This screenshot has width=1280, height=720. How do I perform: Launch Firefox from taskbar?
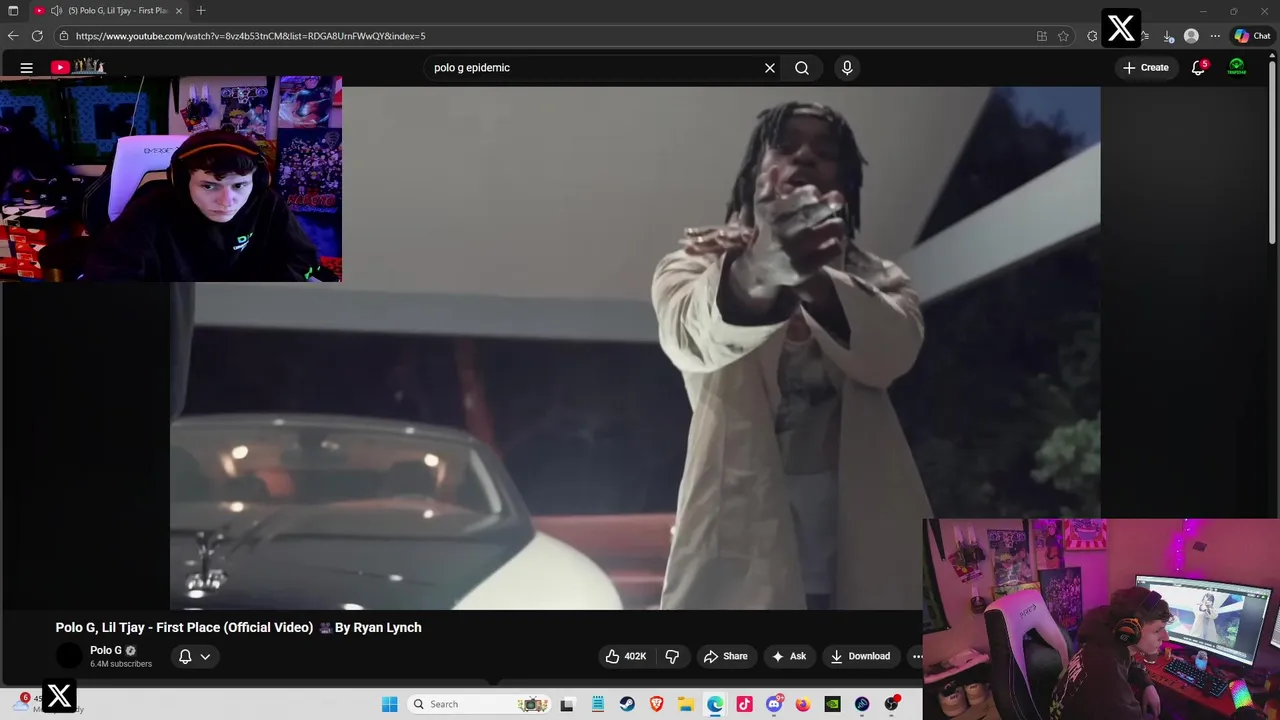803,704
